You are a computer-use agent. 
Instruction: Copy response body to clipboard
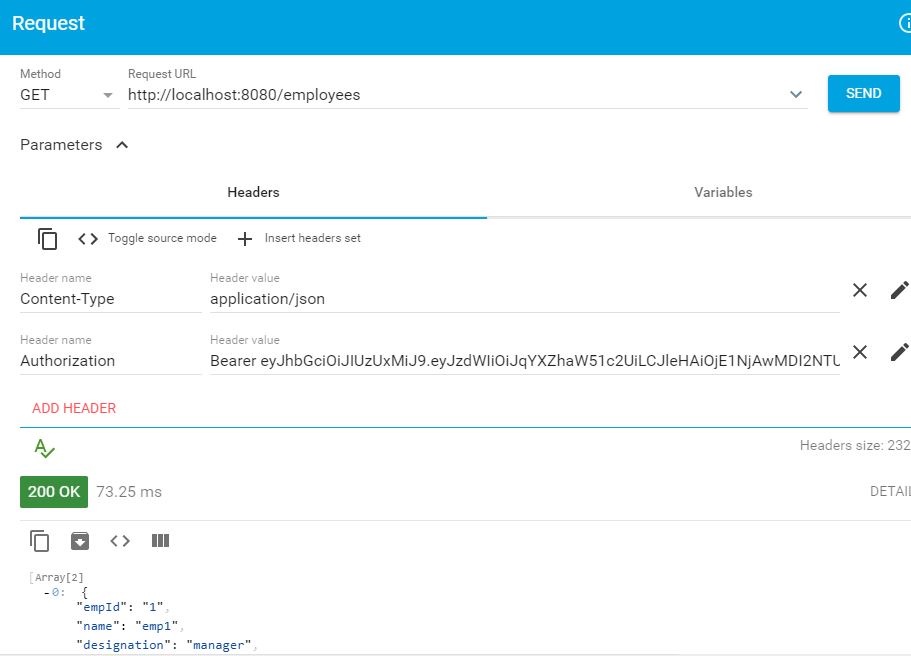(40, 541)
